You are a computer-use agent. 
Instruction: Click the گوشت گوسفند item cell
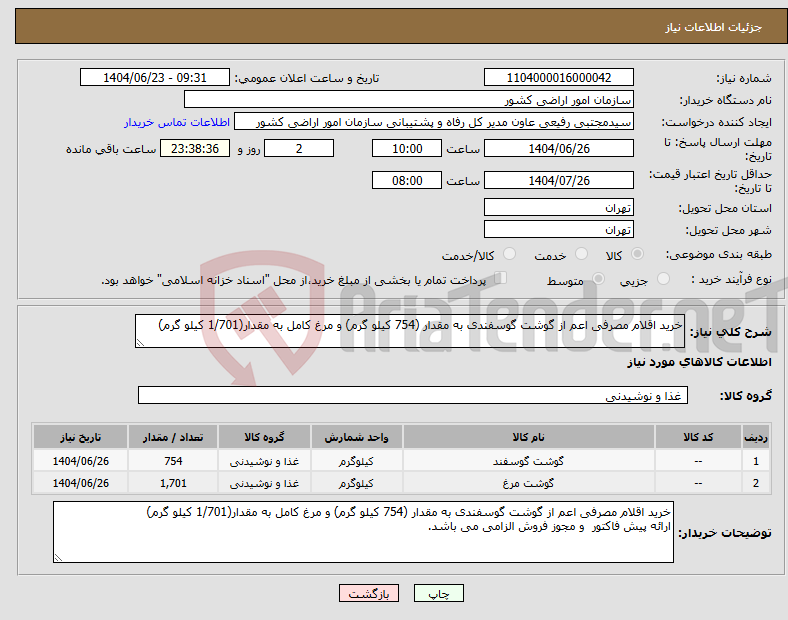tap(529, 461)
